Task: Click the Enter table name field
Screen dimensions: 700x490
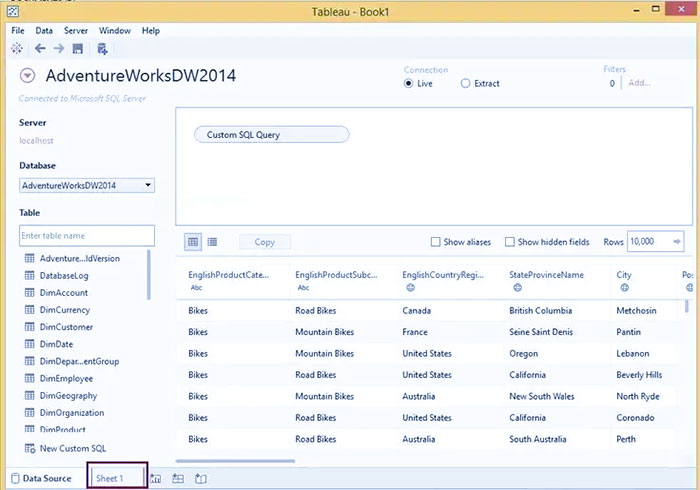Action: [87, 236]
